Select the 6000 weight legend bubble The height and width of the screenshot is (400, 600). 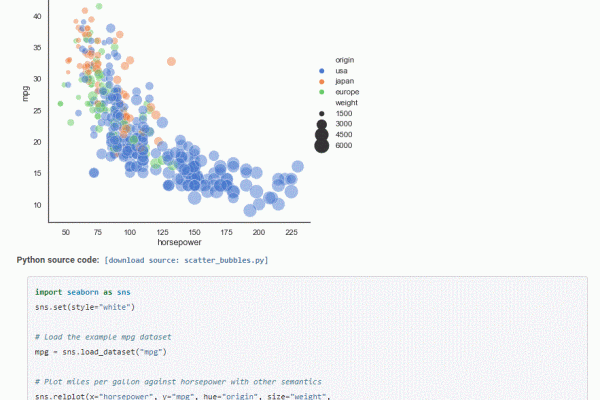pyautogui.click(x=321, y=146)
